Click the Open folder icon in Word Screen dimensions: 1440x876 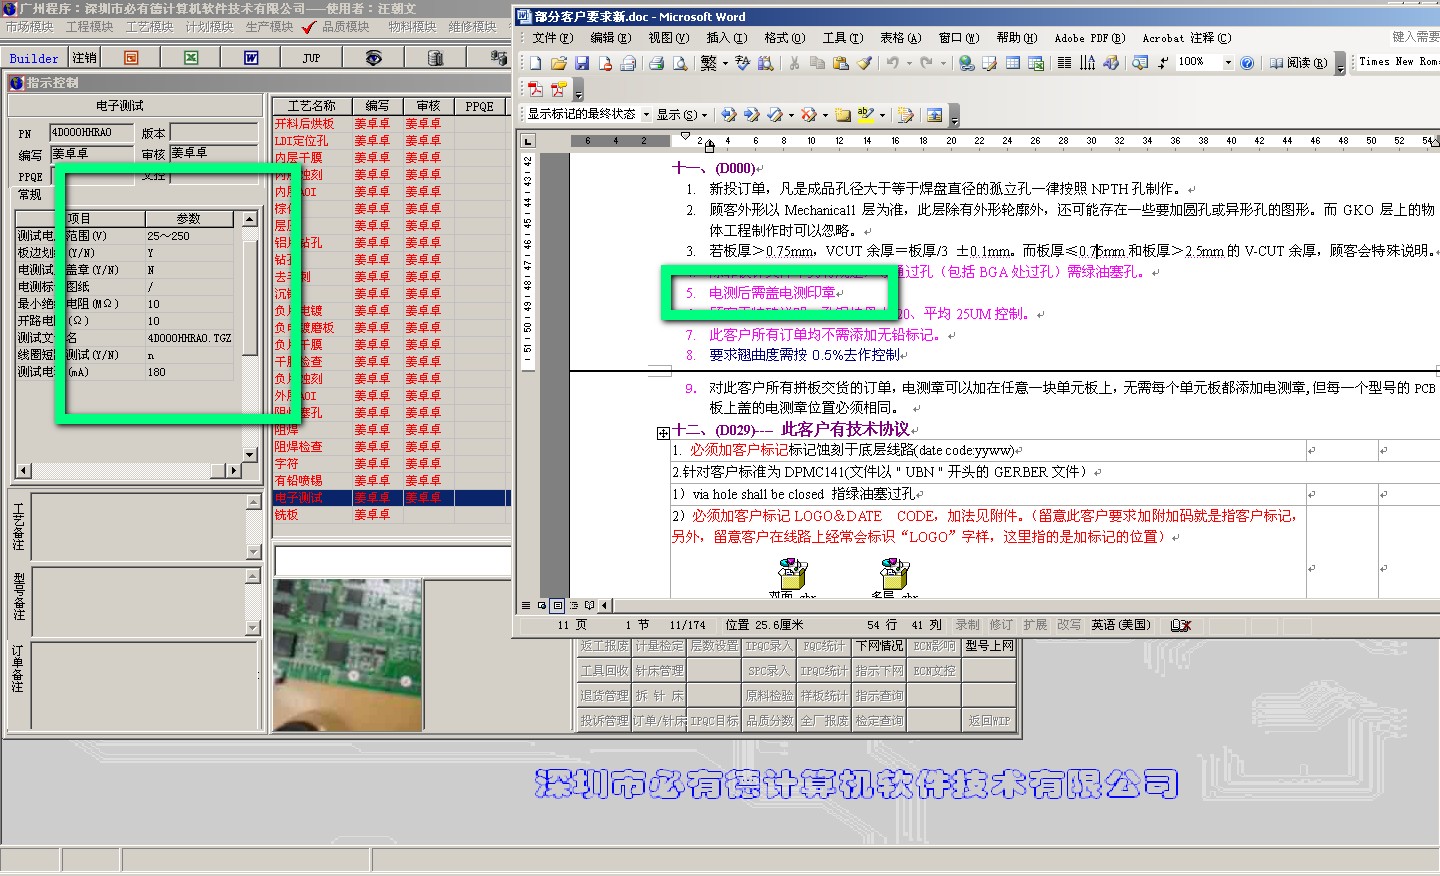558,63
